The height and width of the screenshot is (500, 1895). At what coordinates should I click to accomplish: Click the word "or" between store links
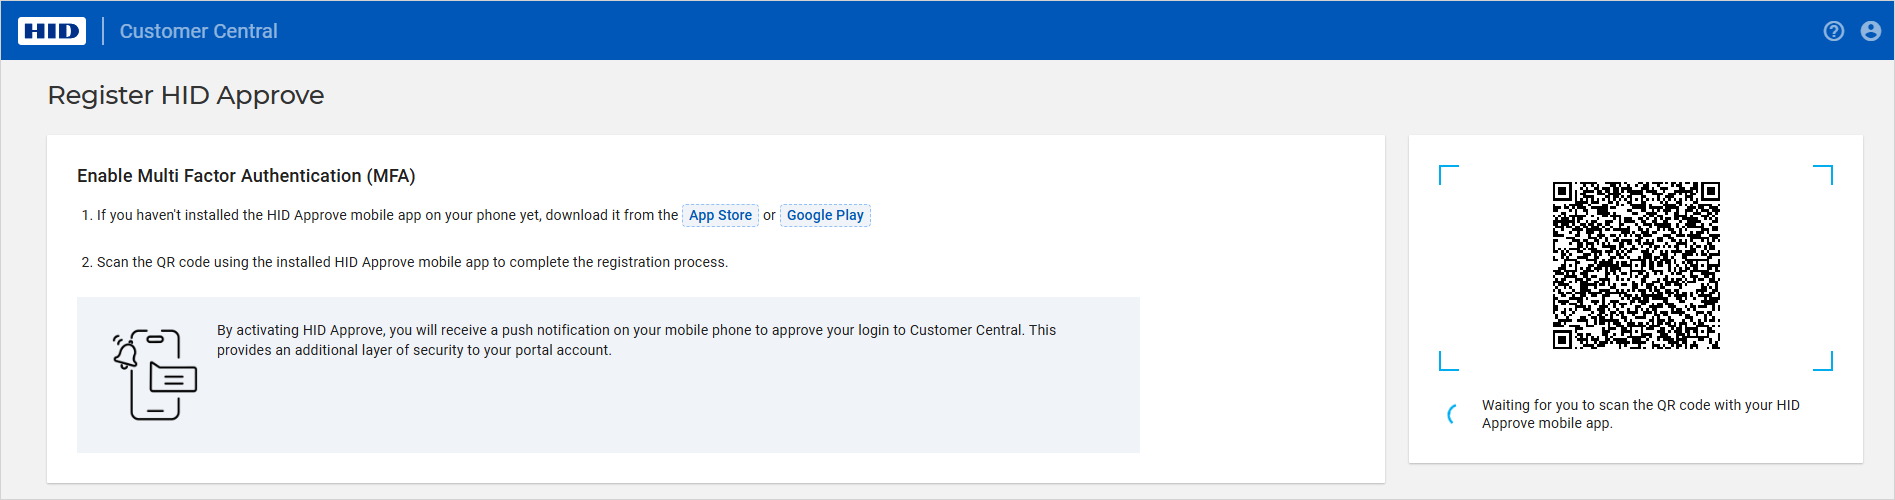(x=769, y=215)
